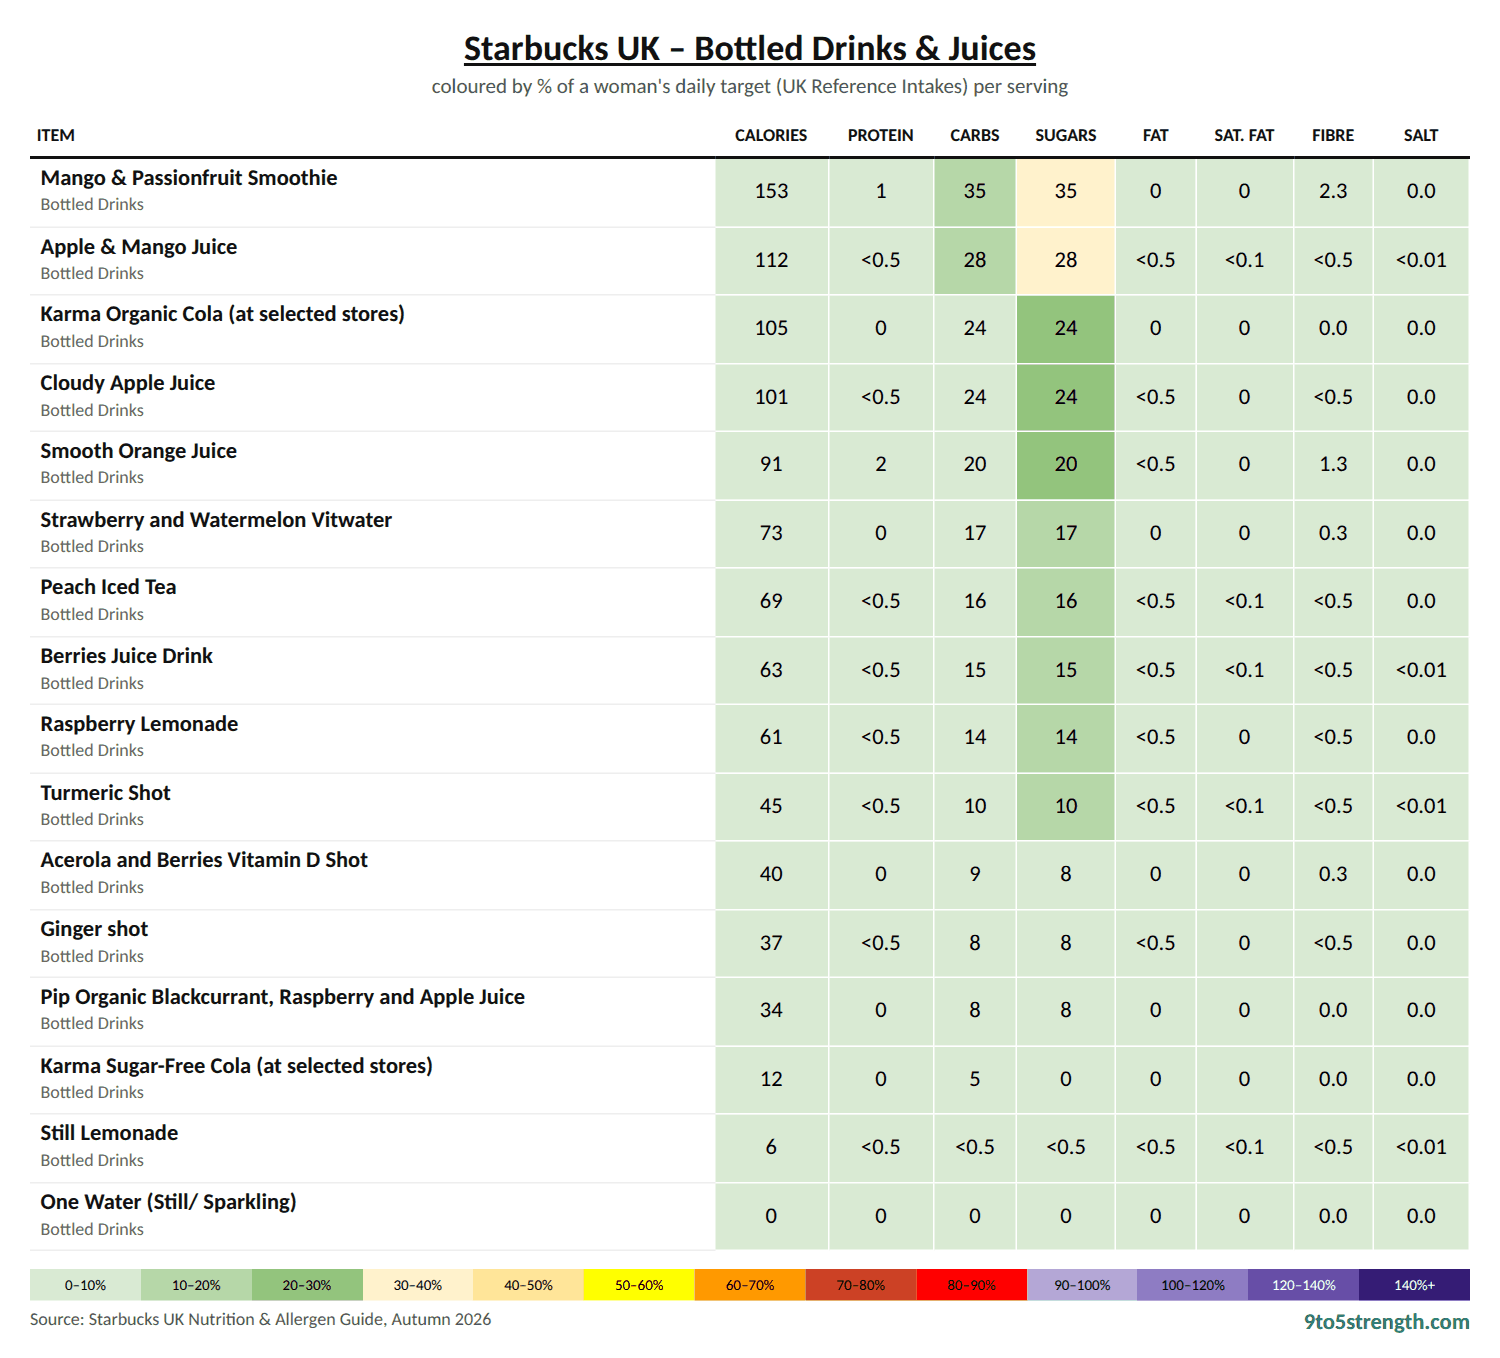This screenshot has width=1500, height=1358.
Task: Click Ginger shot item name
Action: click(94, 929)
